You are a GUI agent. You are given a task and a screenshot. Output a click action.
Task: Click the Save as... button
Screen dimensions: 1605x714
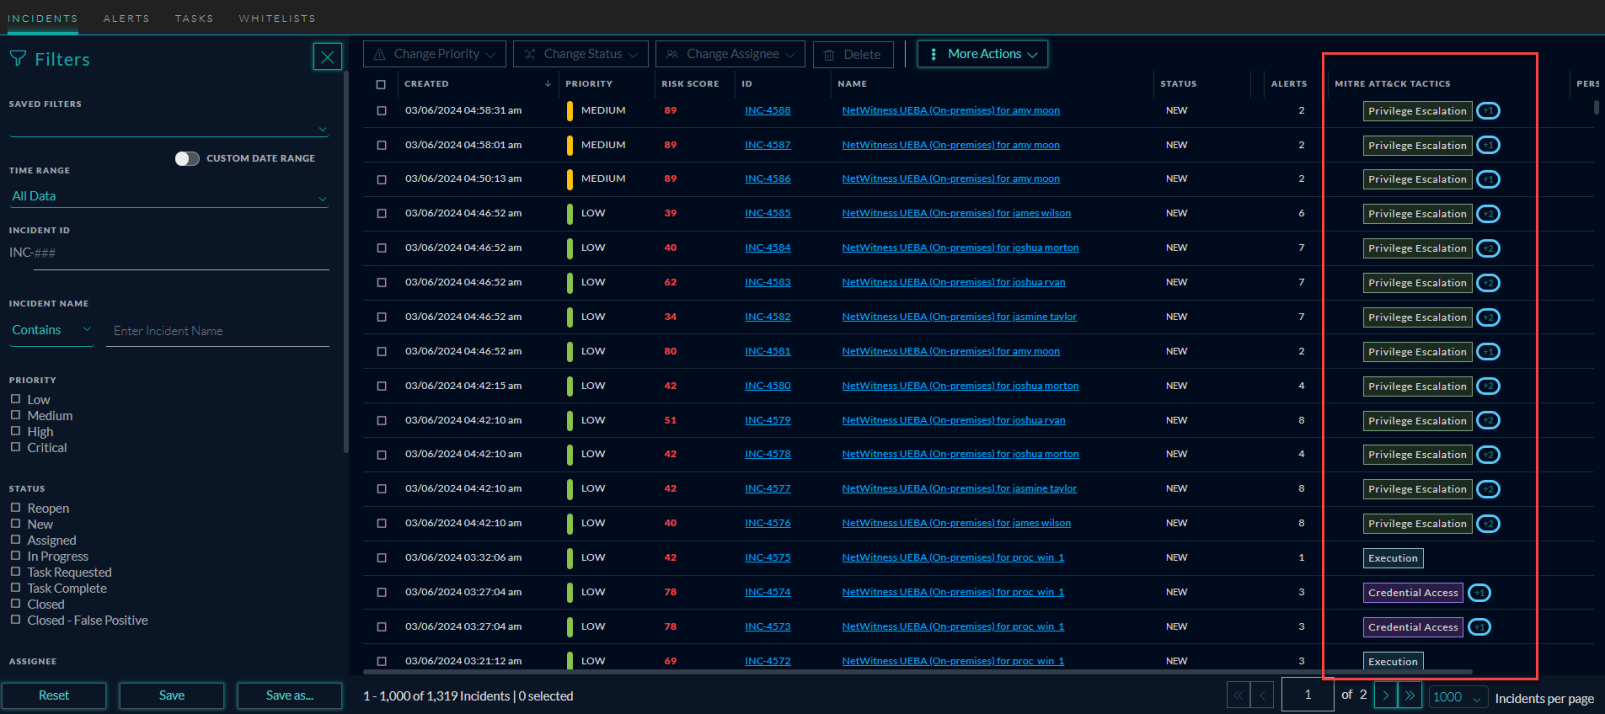[x=289, y=696]
